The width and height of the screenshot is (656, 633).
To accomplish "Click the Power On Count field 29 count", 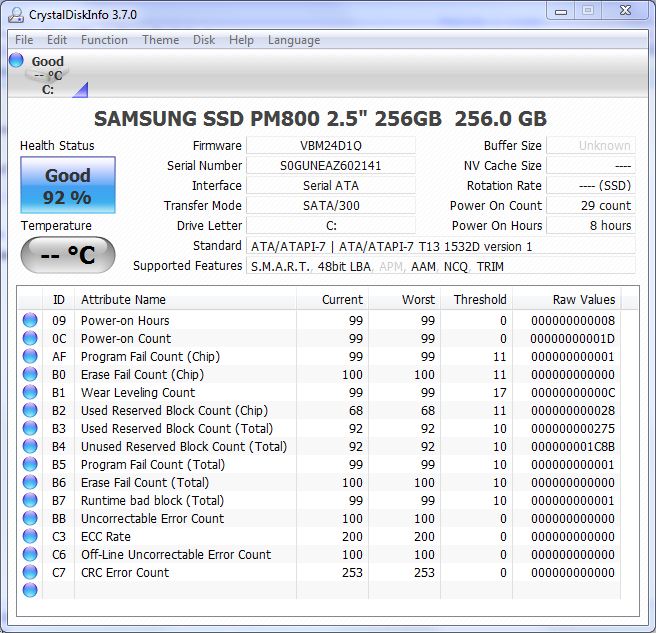I will [591, 205].
